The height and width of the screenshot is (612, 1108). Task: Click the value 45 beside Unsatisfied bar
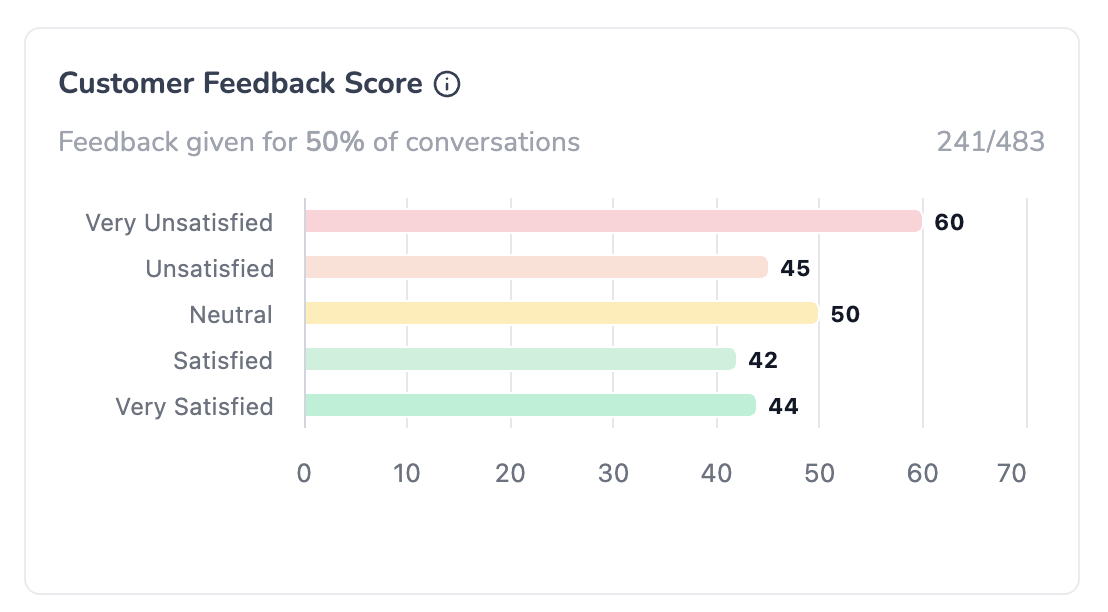point(795,268)
